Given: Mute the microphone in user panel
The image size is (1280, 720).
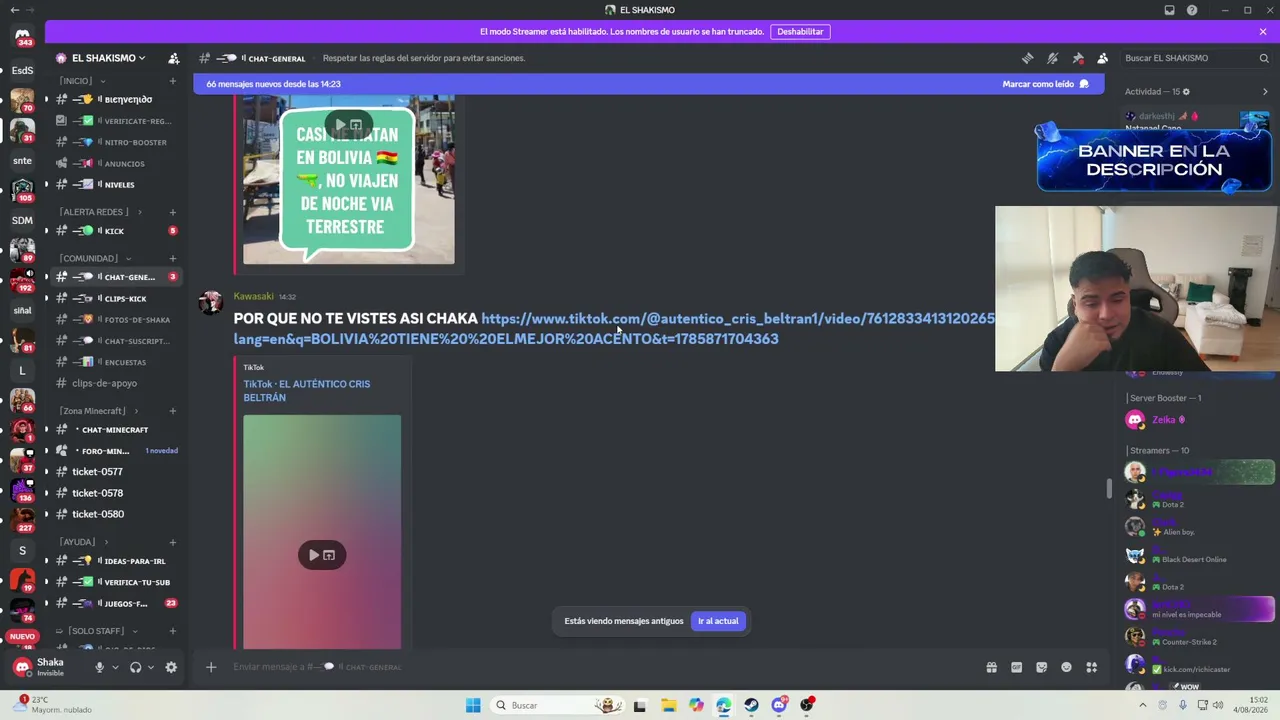Looking at the screenshot, I should pyautogui.click(x=99, y=667).
